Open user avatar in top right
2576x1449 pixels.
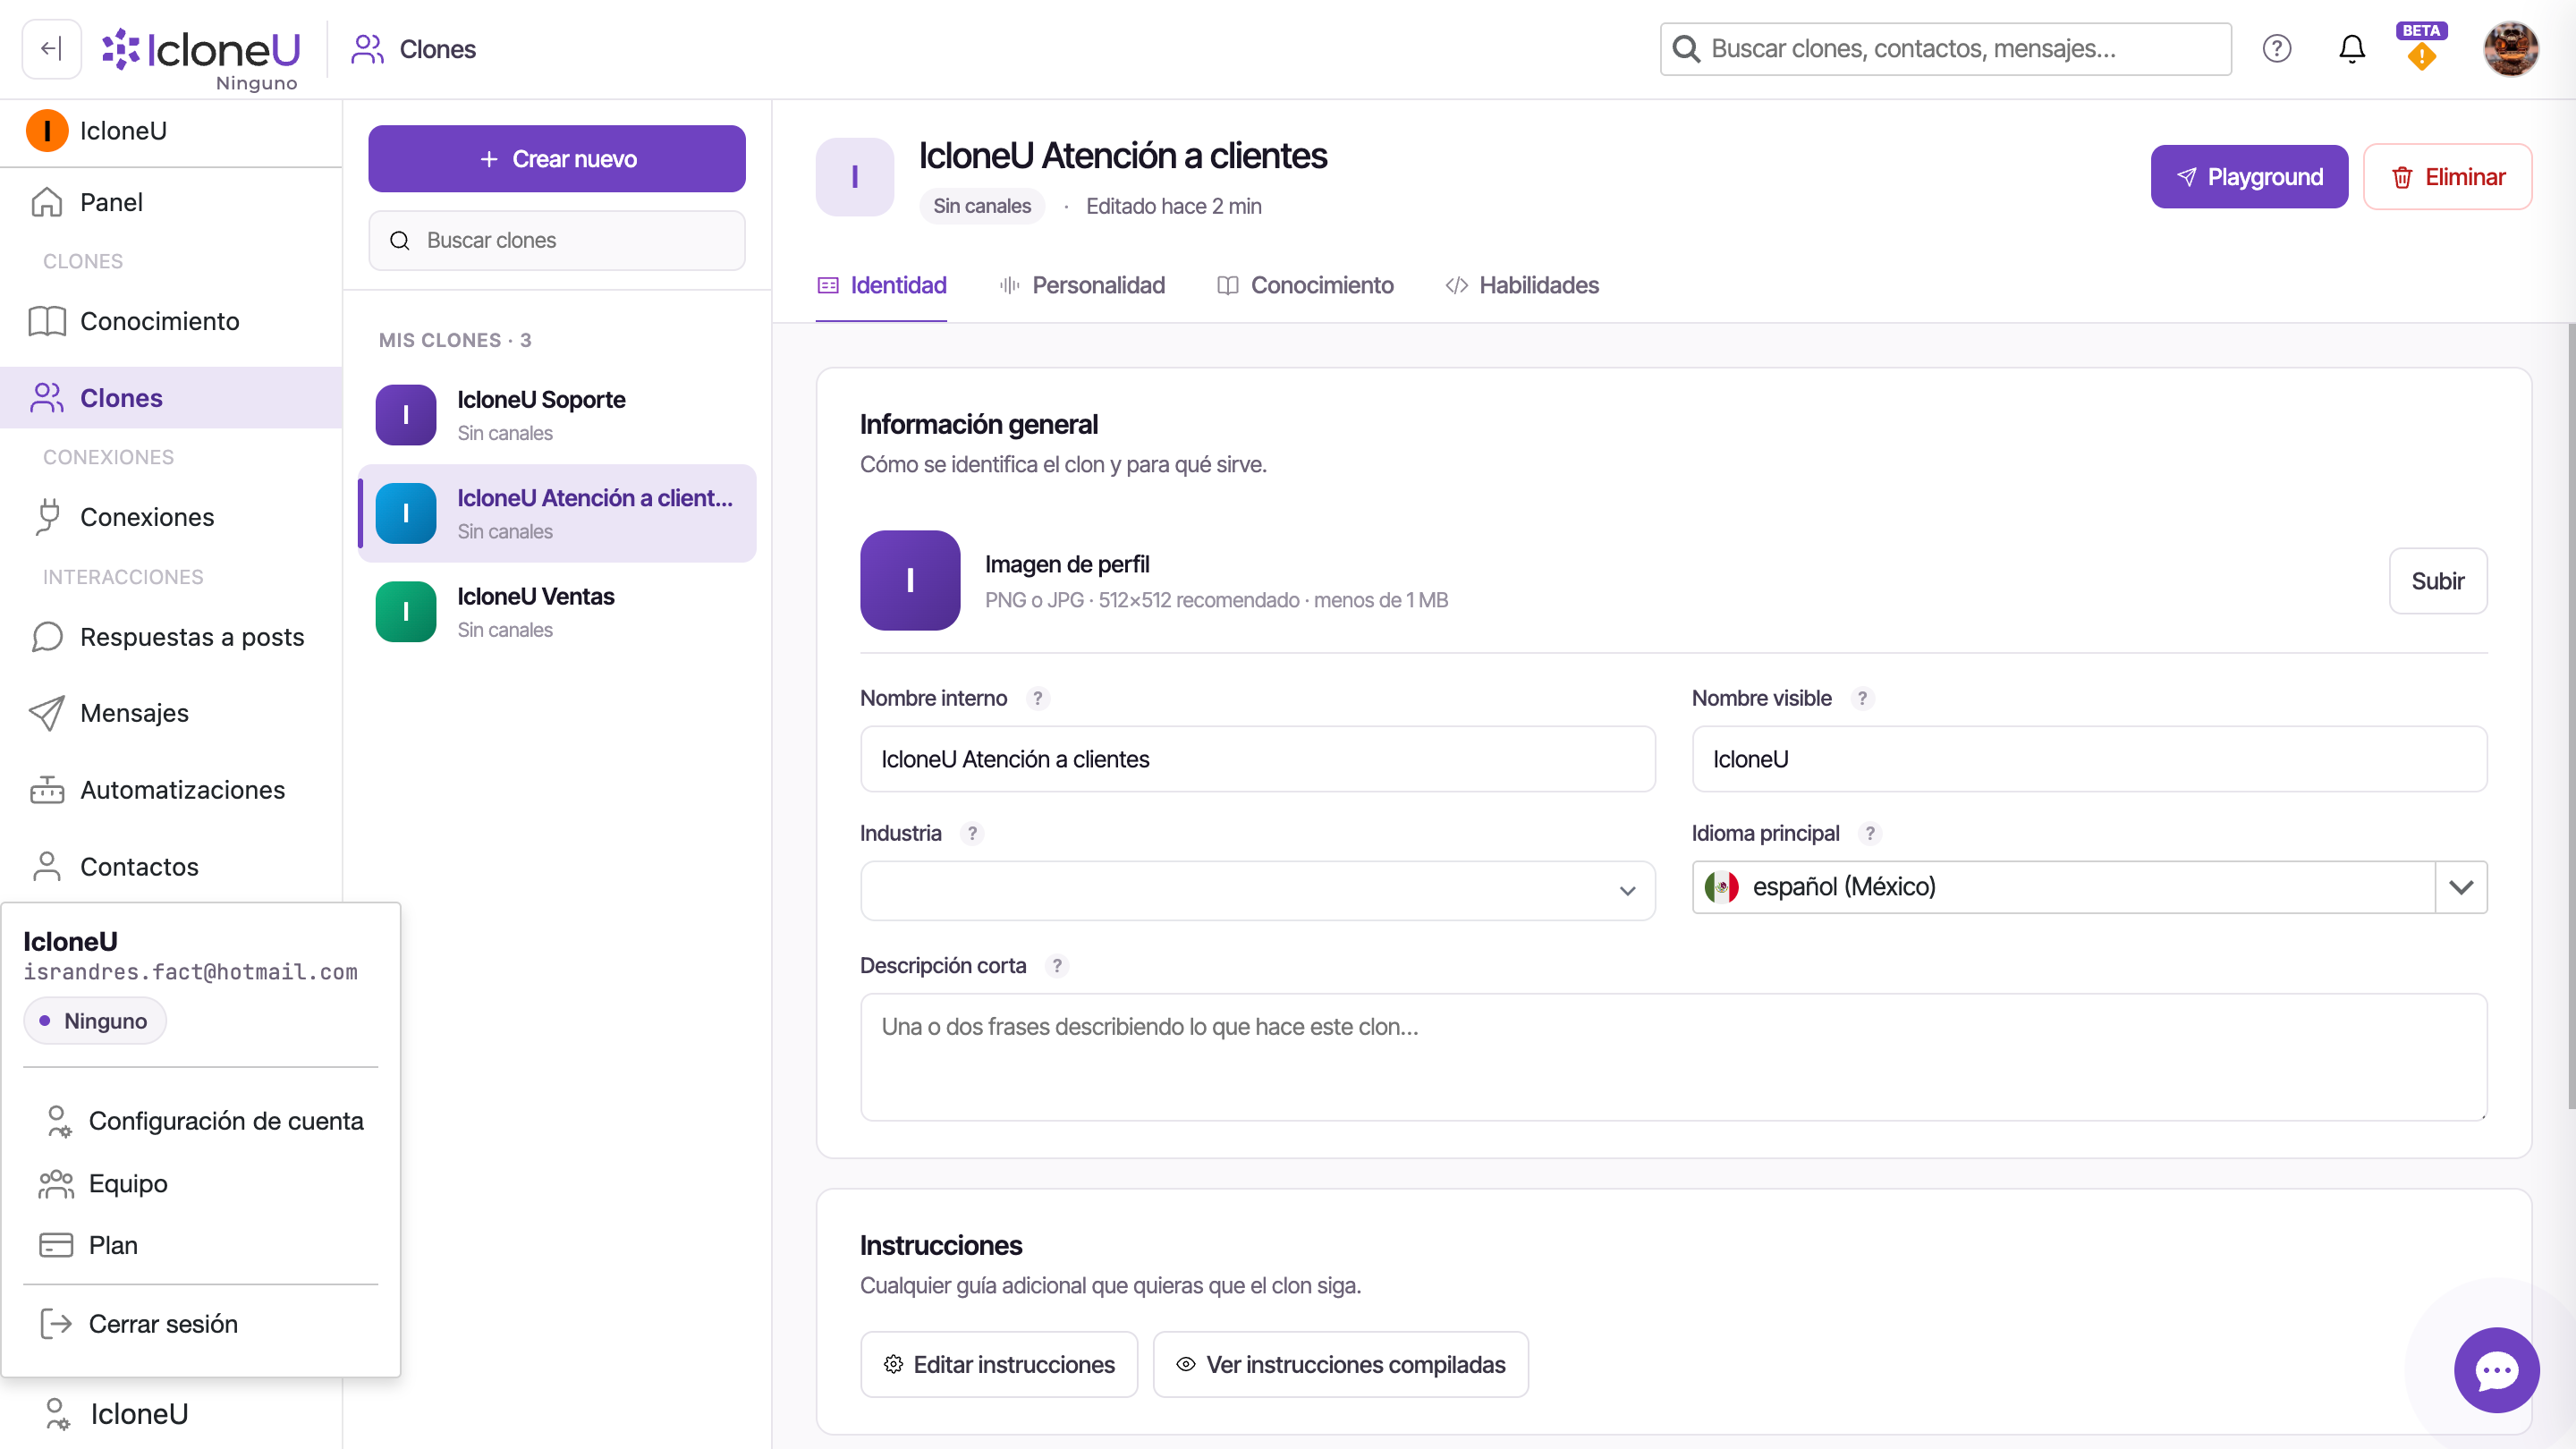(x=2510, y=48)
